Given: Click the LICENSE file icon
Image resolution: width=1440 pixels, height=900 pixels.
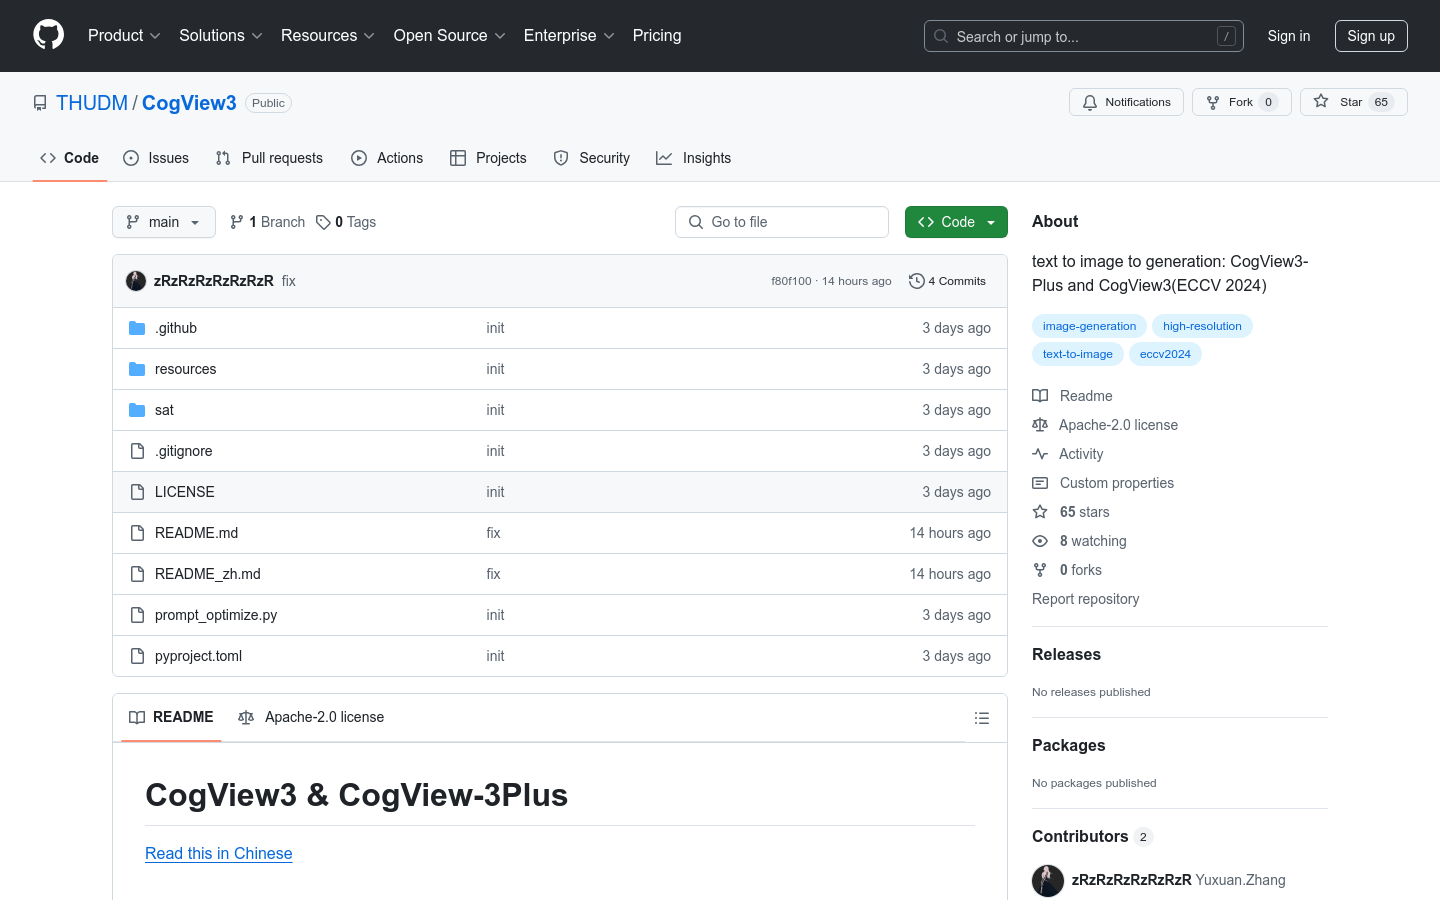Looking at the screenshot, I should tap(137, 492).
